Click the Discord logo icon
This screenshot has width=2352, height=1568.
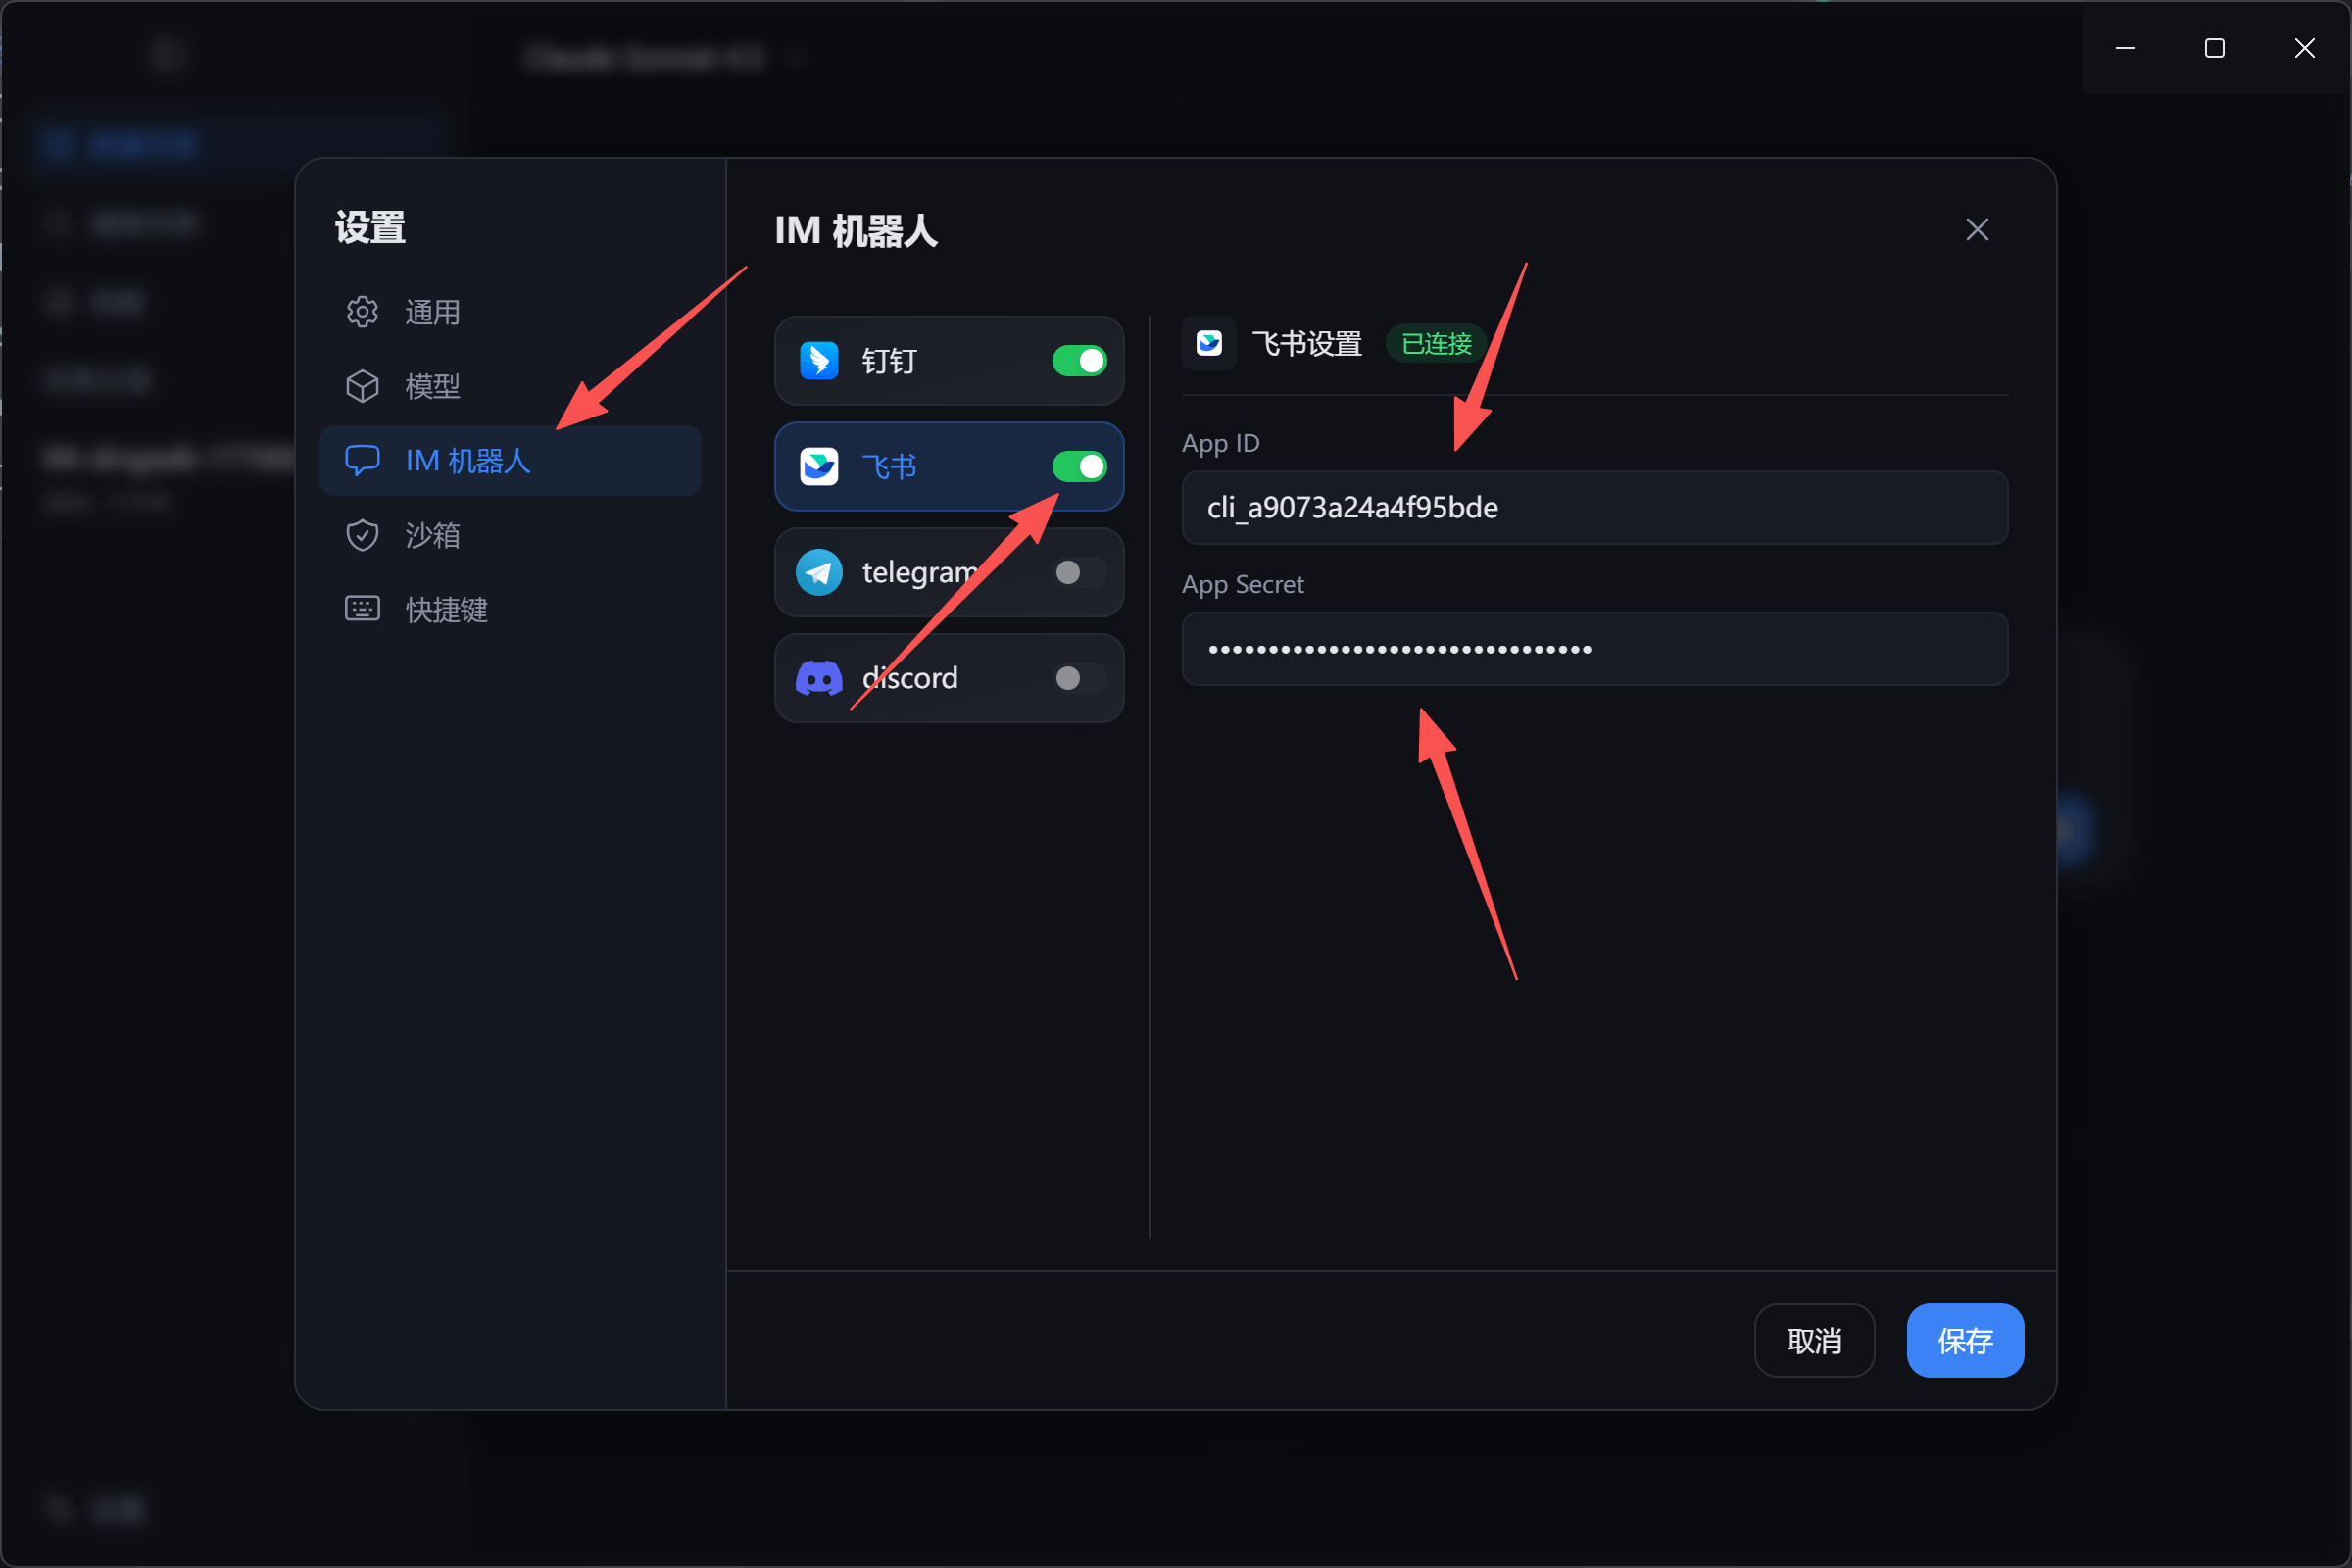click(x=819, y=678)
